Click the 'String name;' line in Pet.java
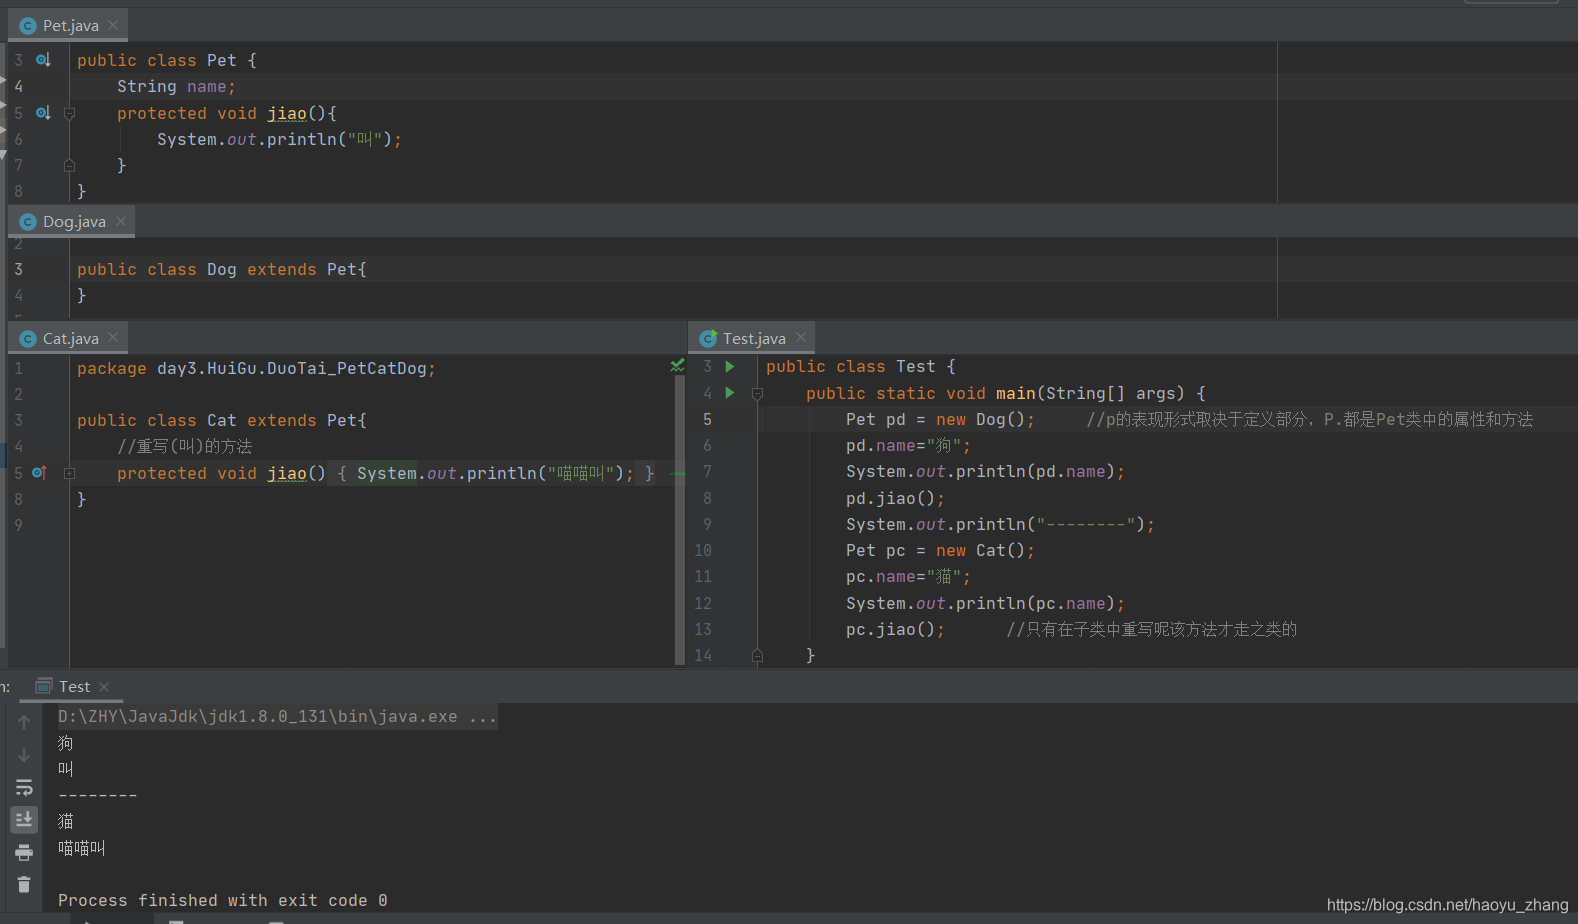Image resolution: width=1578 pixels, height=924 pixels. [176, 87]
